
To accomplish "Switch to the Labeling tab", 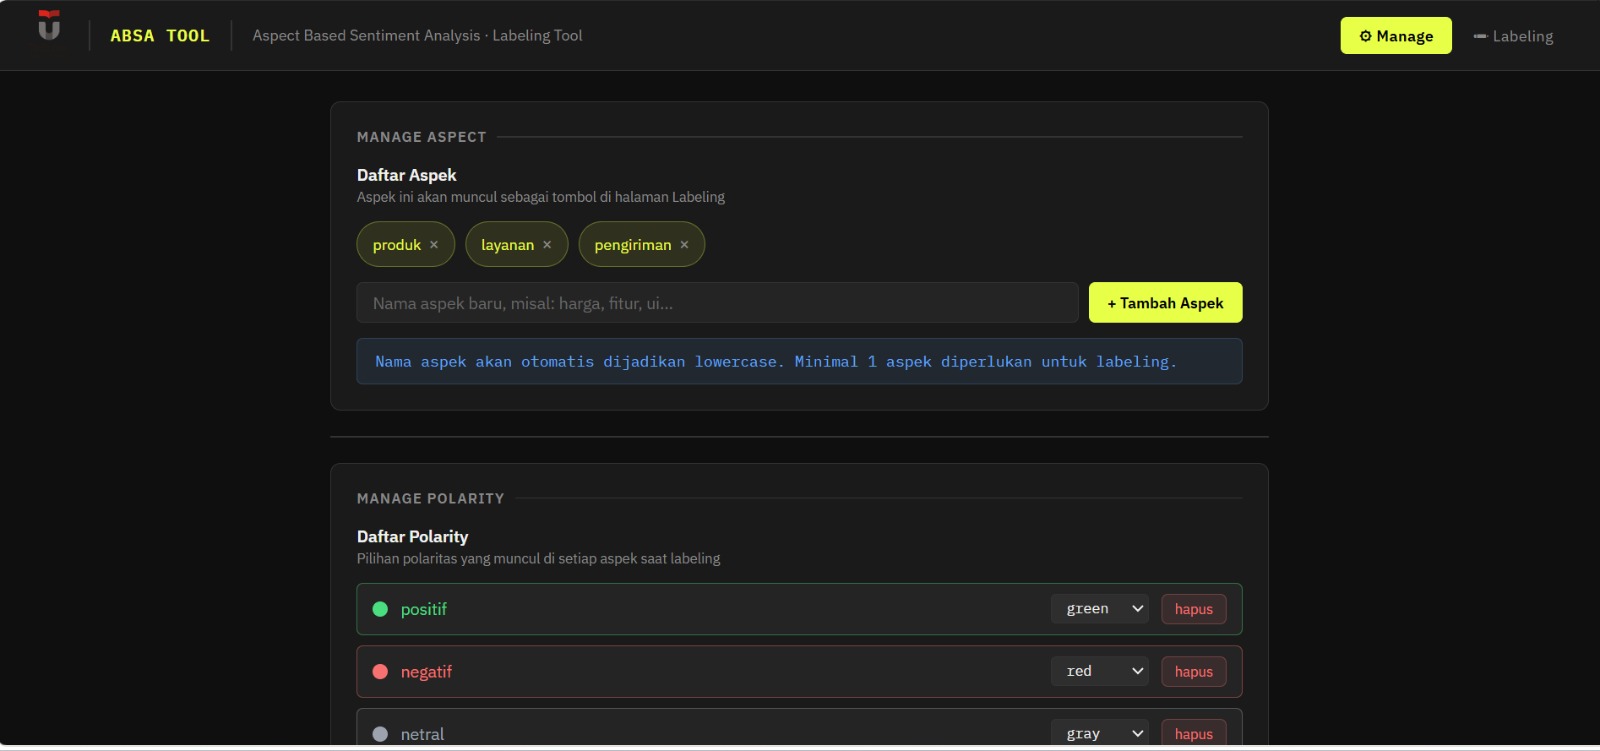I will coord(1513,36).
